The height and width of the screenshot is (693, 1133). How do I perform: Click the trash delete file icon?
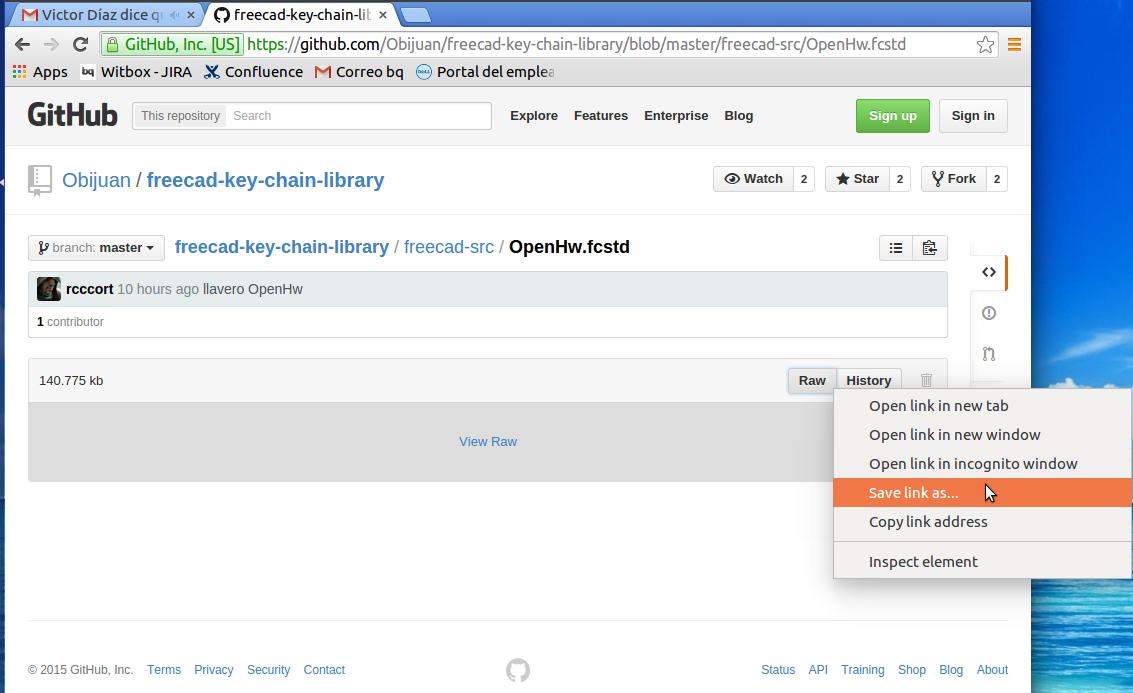[x=926, y=380]
